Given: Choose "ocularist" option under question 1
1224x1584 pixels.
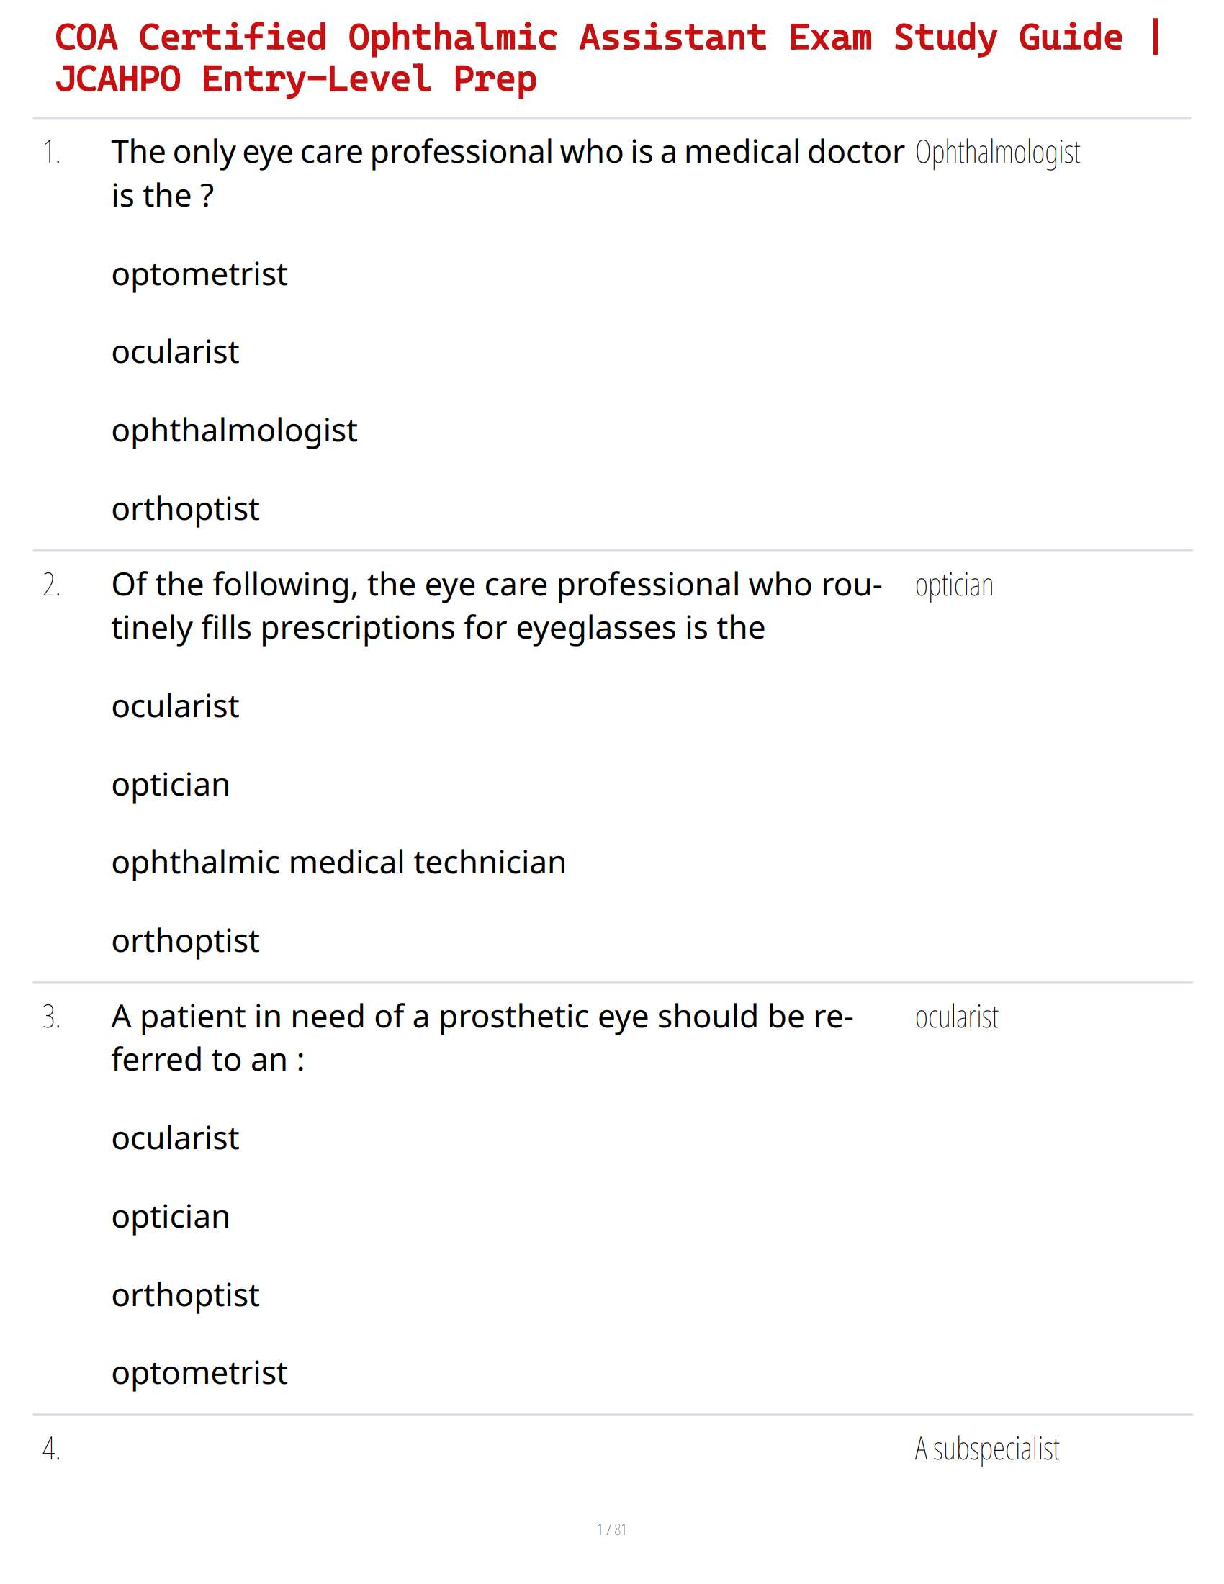Looking at the screenshot, I should (175, 352).
